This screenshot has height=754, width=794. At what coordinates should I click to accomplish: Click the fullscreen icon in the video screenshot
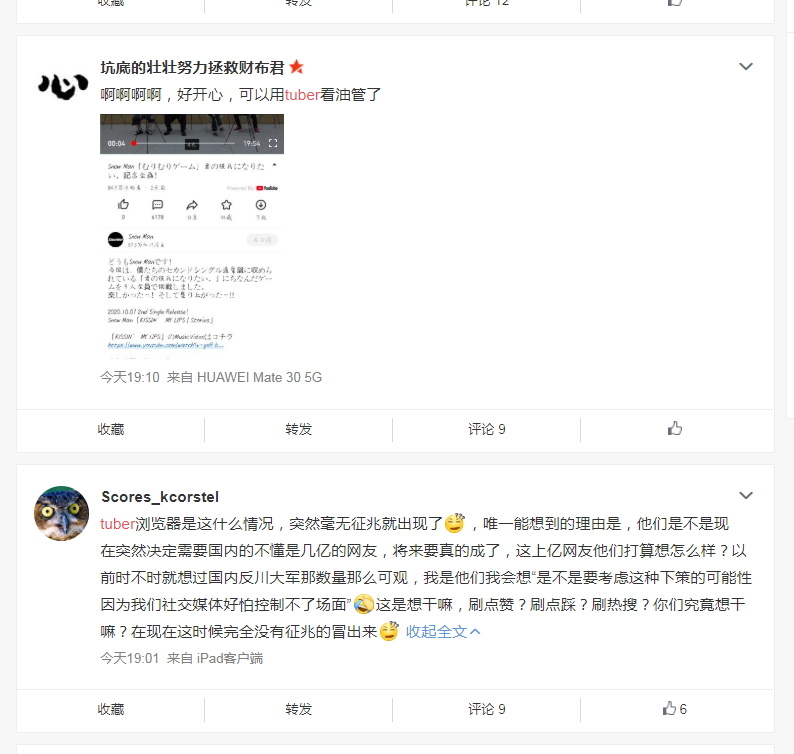273,143
